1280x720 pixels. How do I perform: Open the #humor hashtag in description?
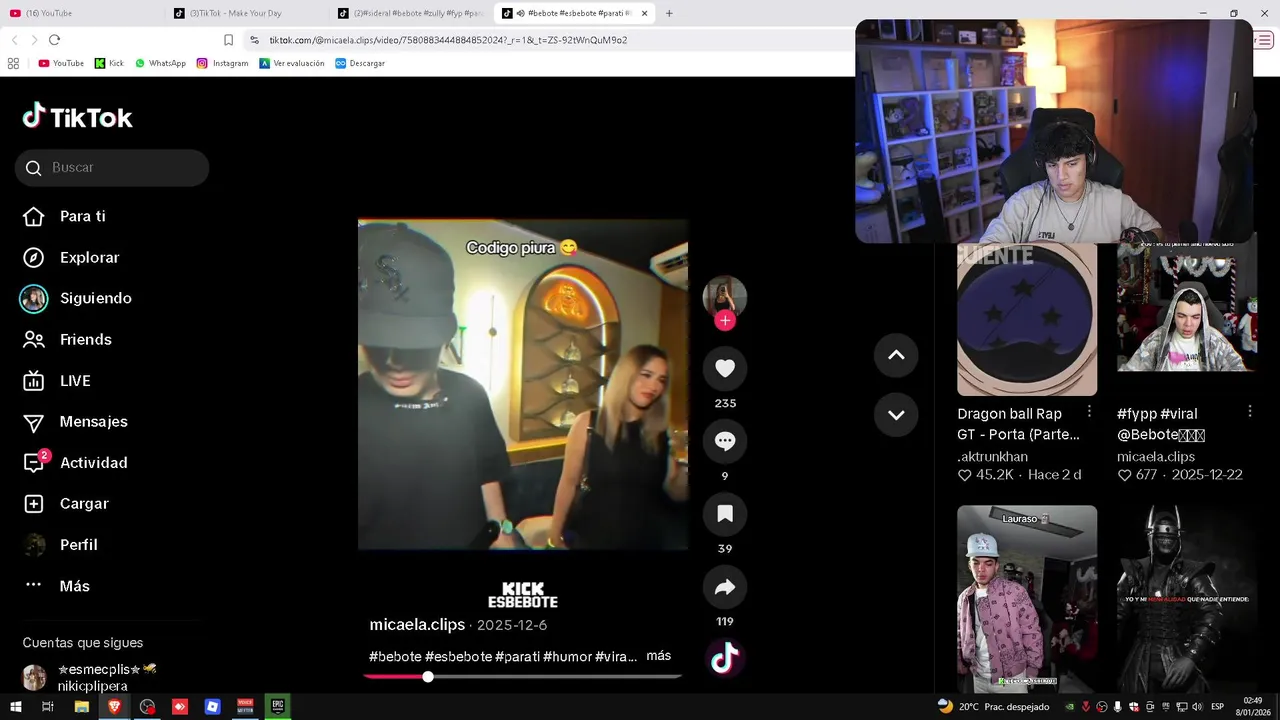click(x=568, y=657)
